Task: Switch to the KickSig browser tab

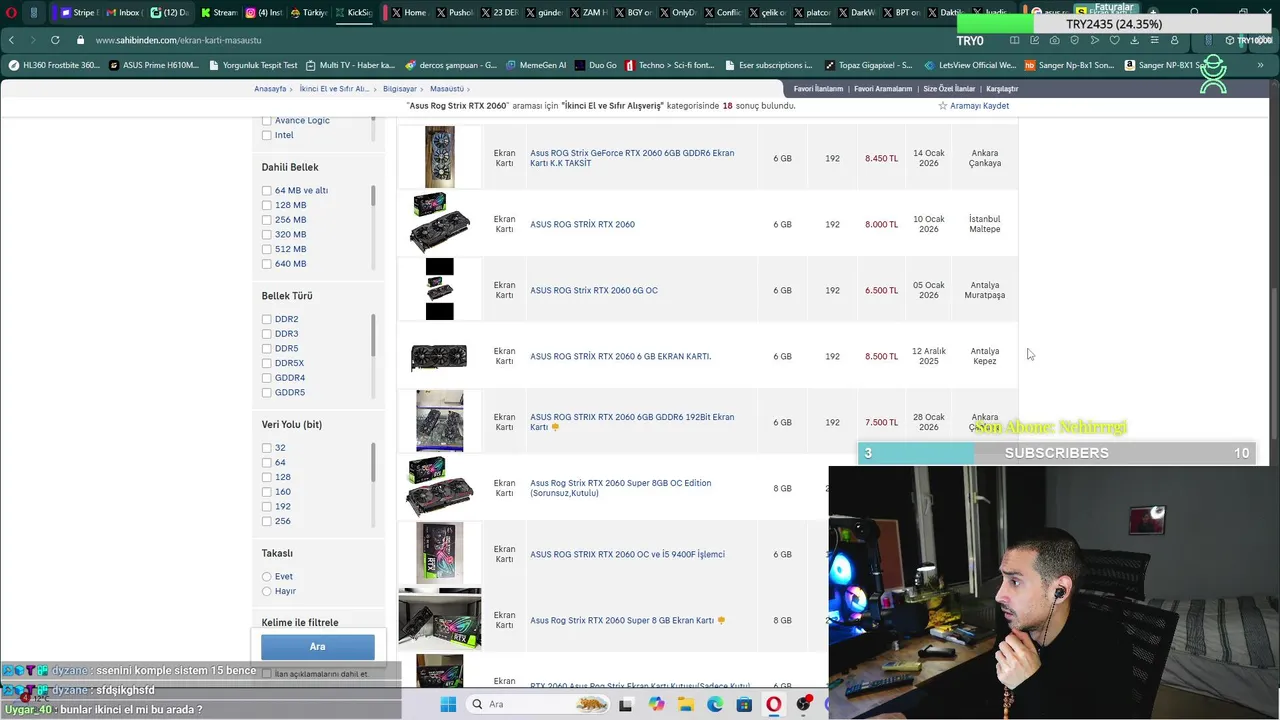Action: 354,12
